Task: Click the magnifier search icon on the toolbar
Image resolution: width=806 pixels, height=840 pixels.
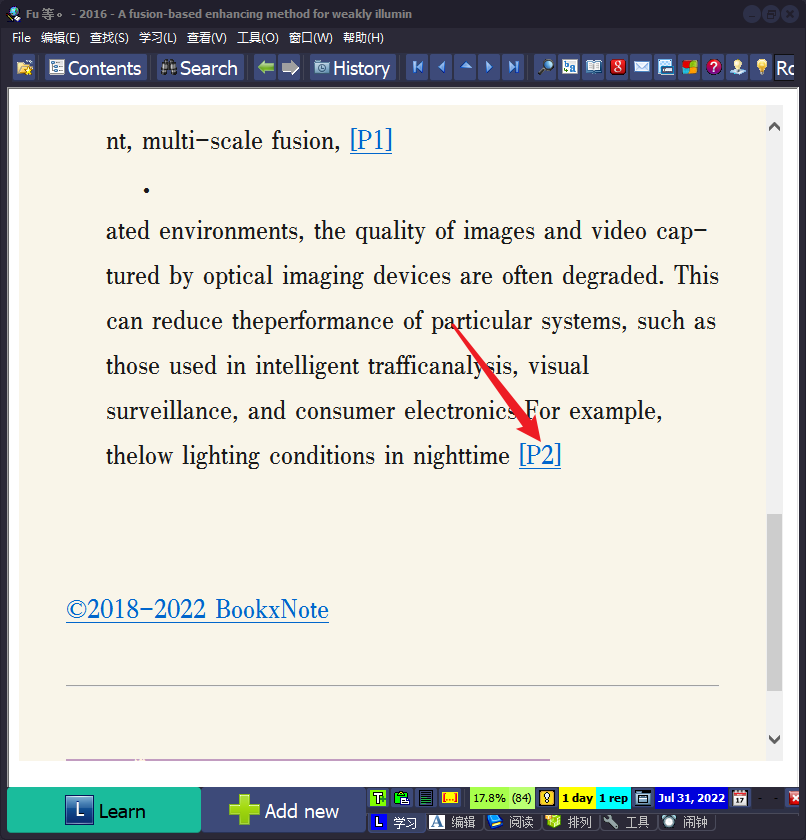Action: coord(545,66)
